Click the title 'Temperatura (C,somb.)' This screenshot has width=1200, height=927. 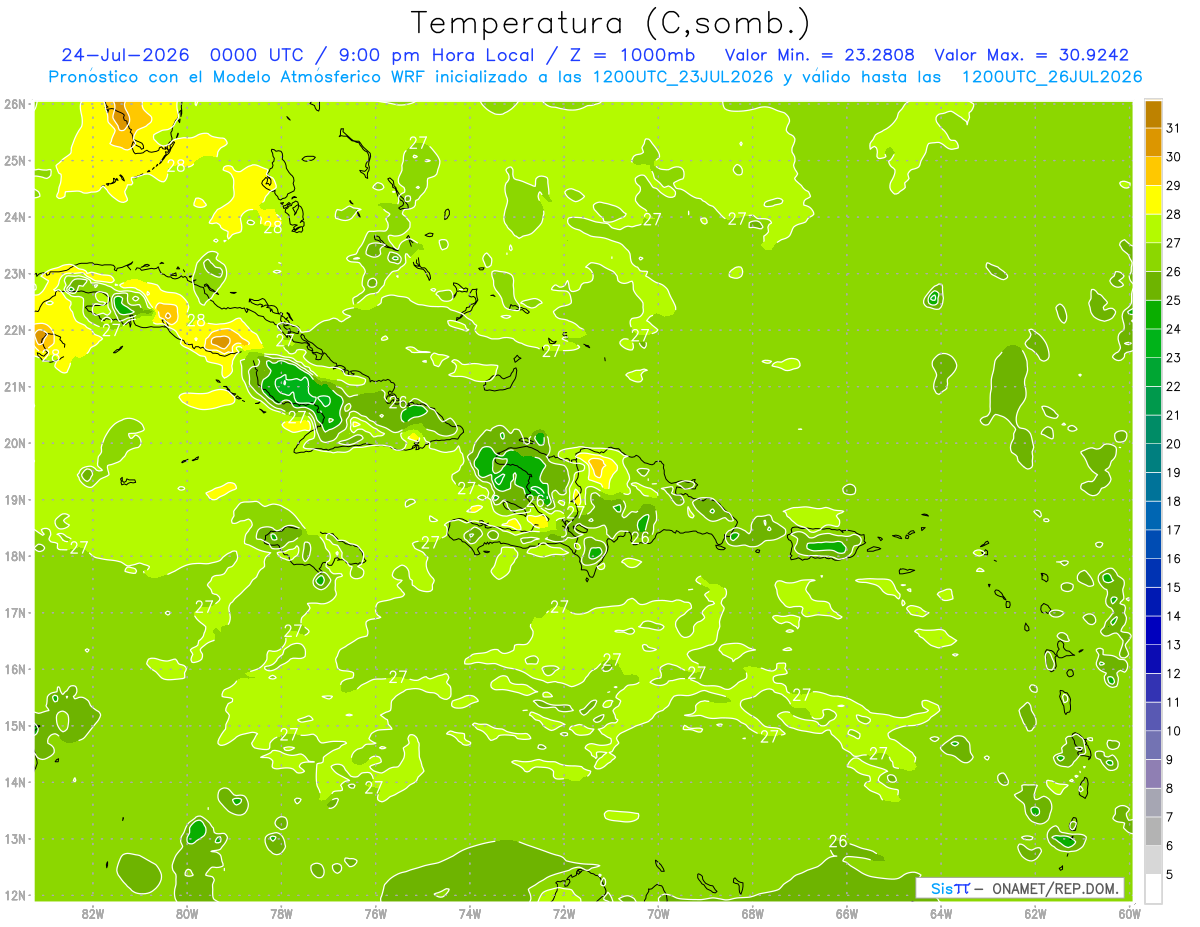(x=611, y=23)
